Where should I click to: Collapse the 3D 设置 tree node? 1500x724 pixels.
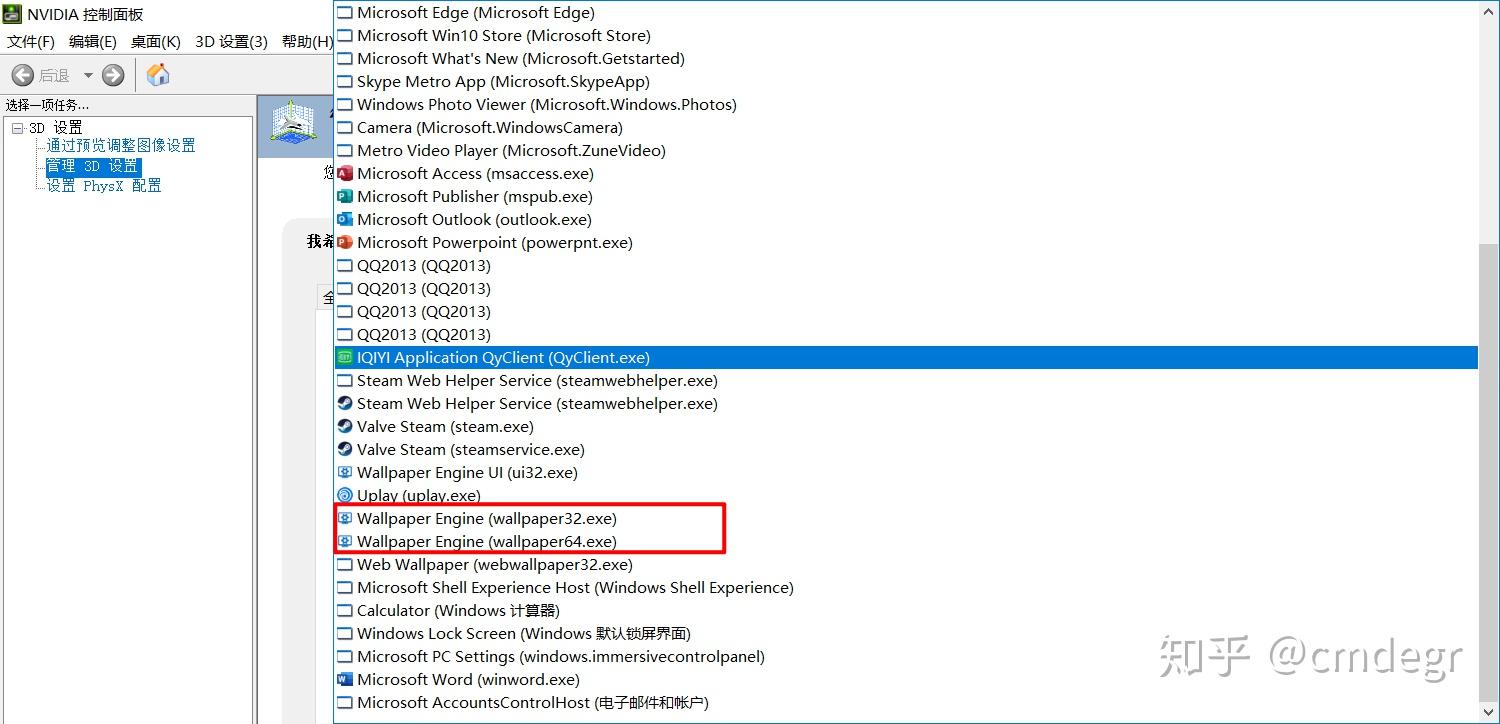(17, 128)
